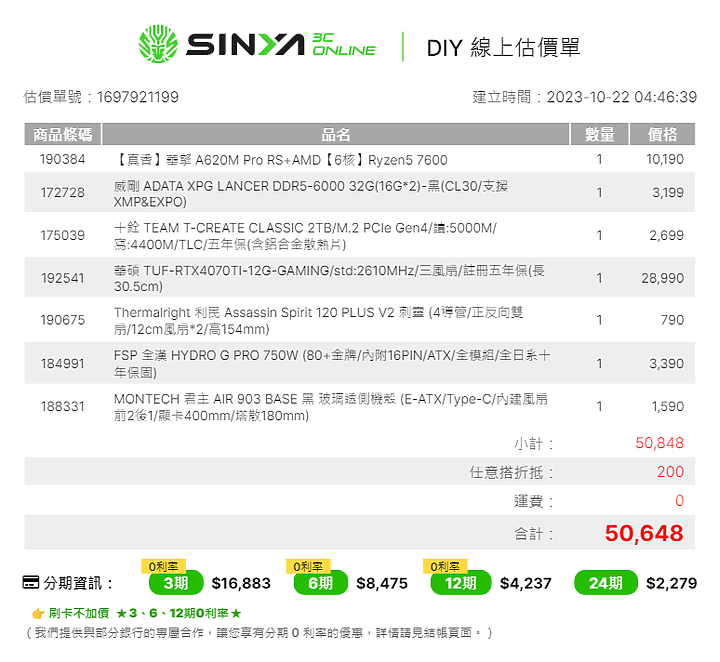The image size is (720, 662).
Task: Click product barcode 188331
Action: 62,407
